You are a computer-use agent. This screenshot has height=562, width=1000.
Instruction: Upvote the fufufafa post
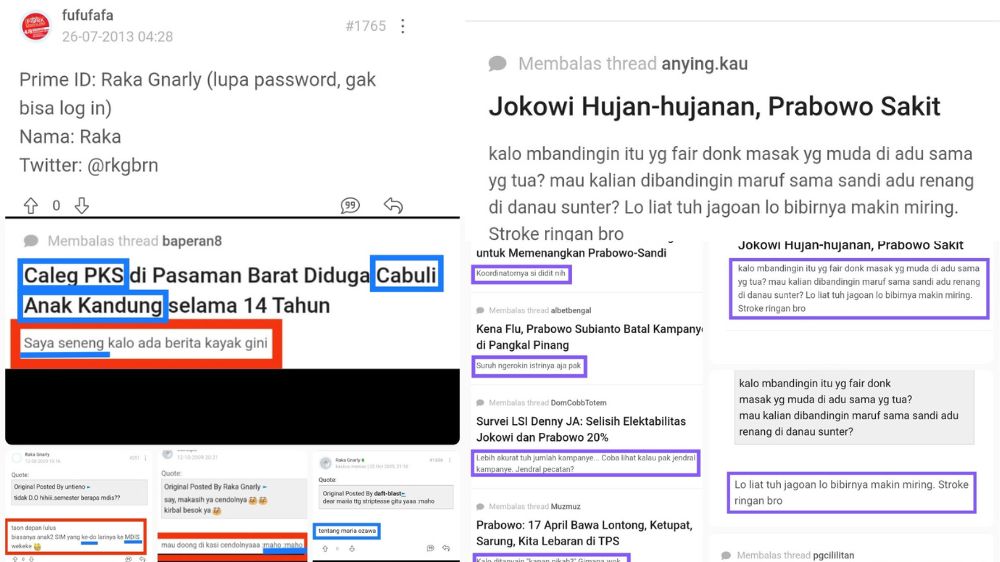(x=30, y=205)
